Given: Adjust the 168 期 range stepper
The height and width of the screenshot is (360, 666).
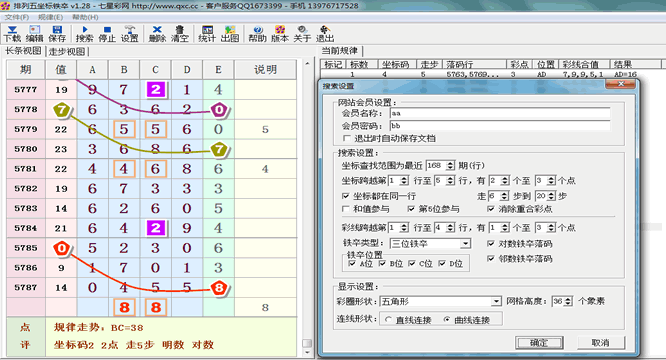Looking at the screenshot, I should coord(451,165).
